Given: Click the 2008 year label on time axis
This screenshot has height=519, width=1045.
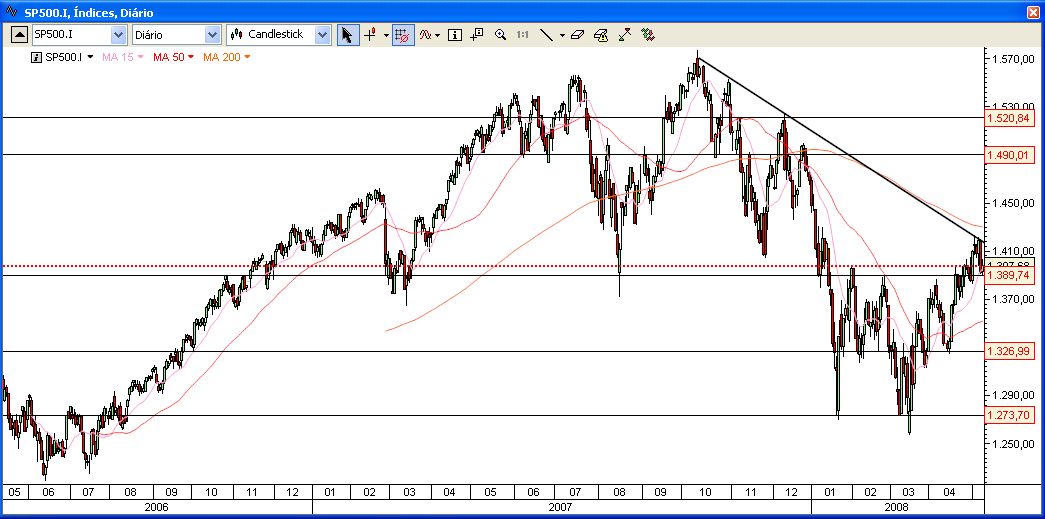Looking at the screenshot, I should [896, 507].
